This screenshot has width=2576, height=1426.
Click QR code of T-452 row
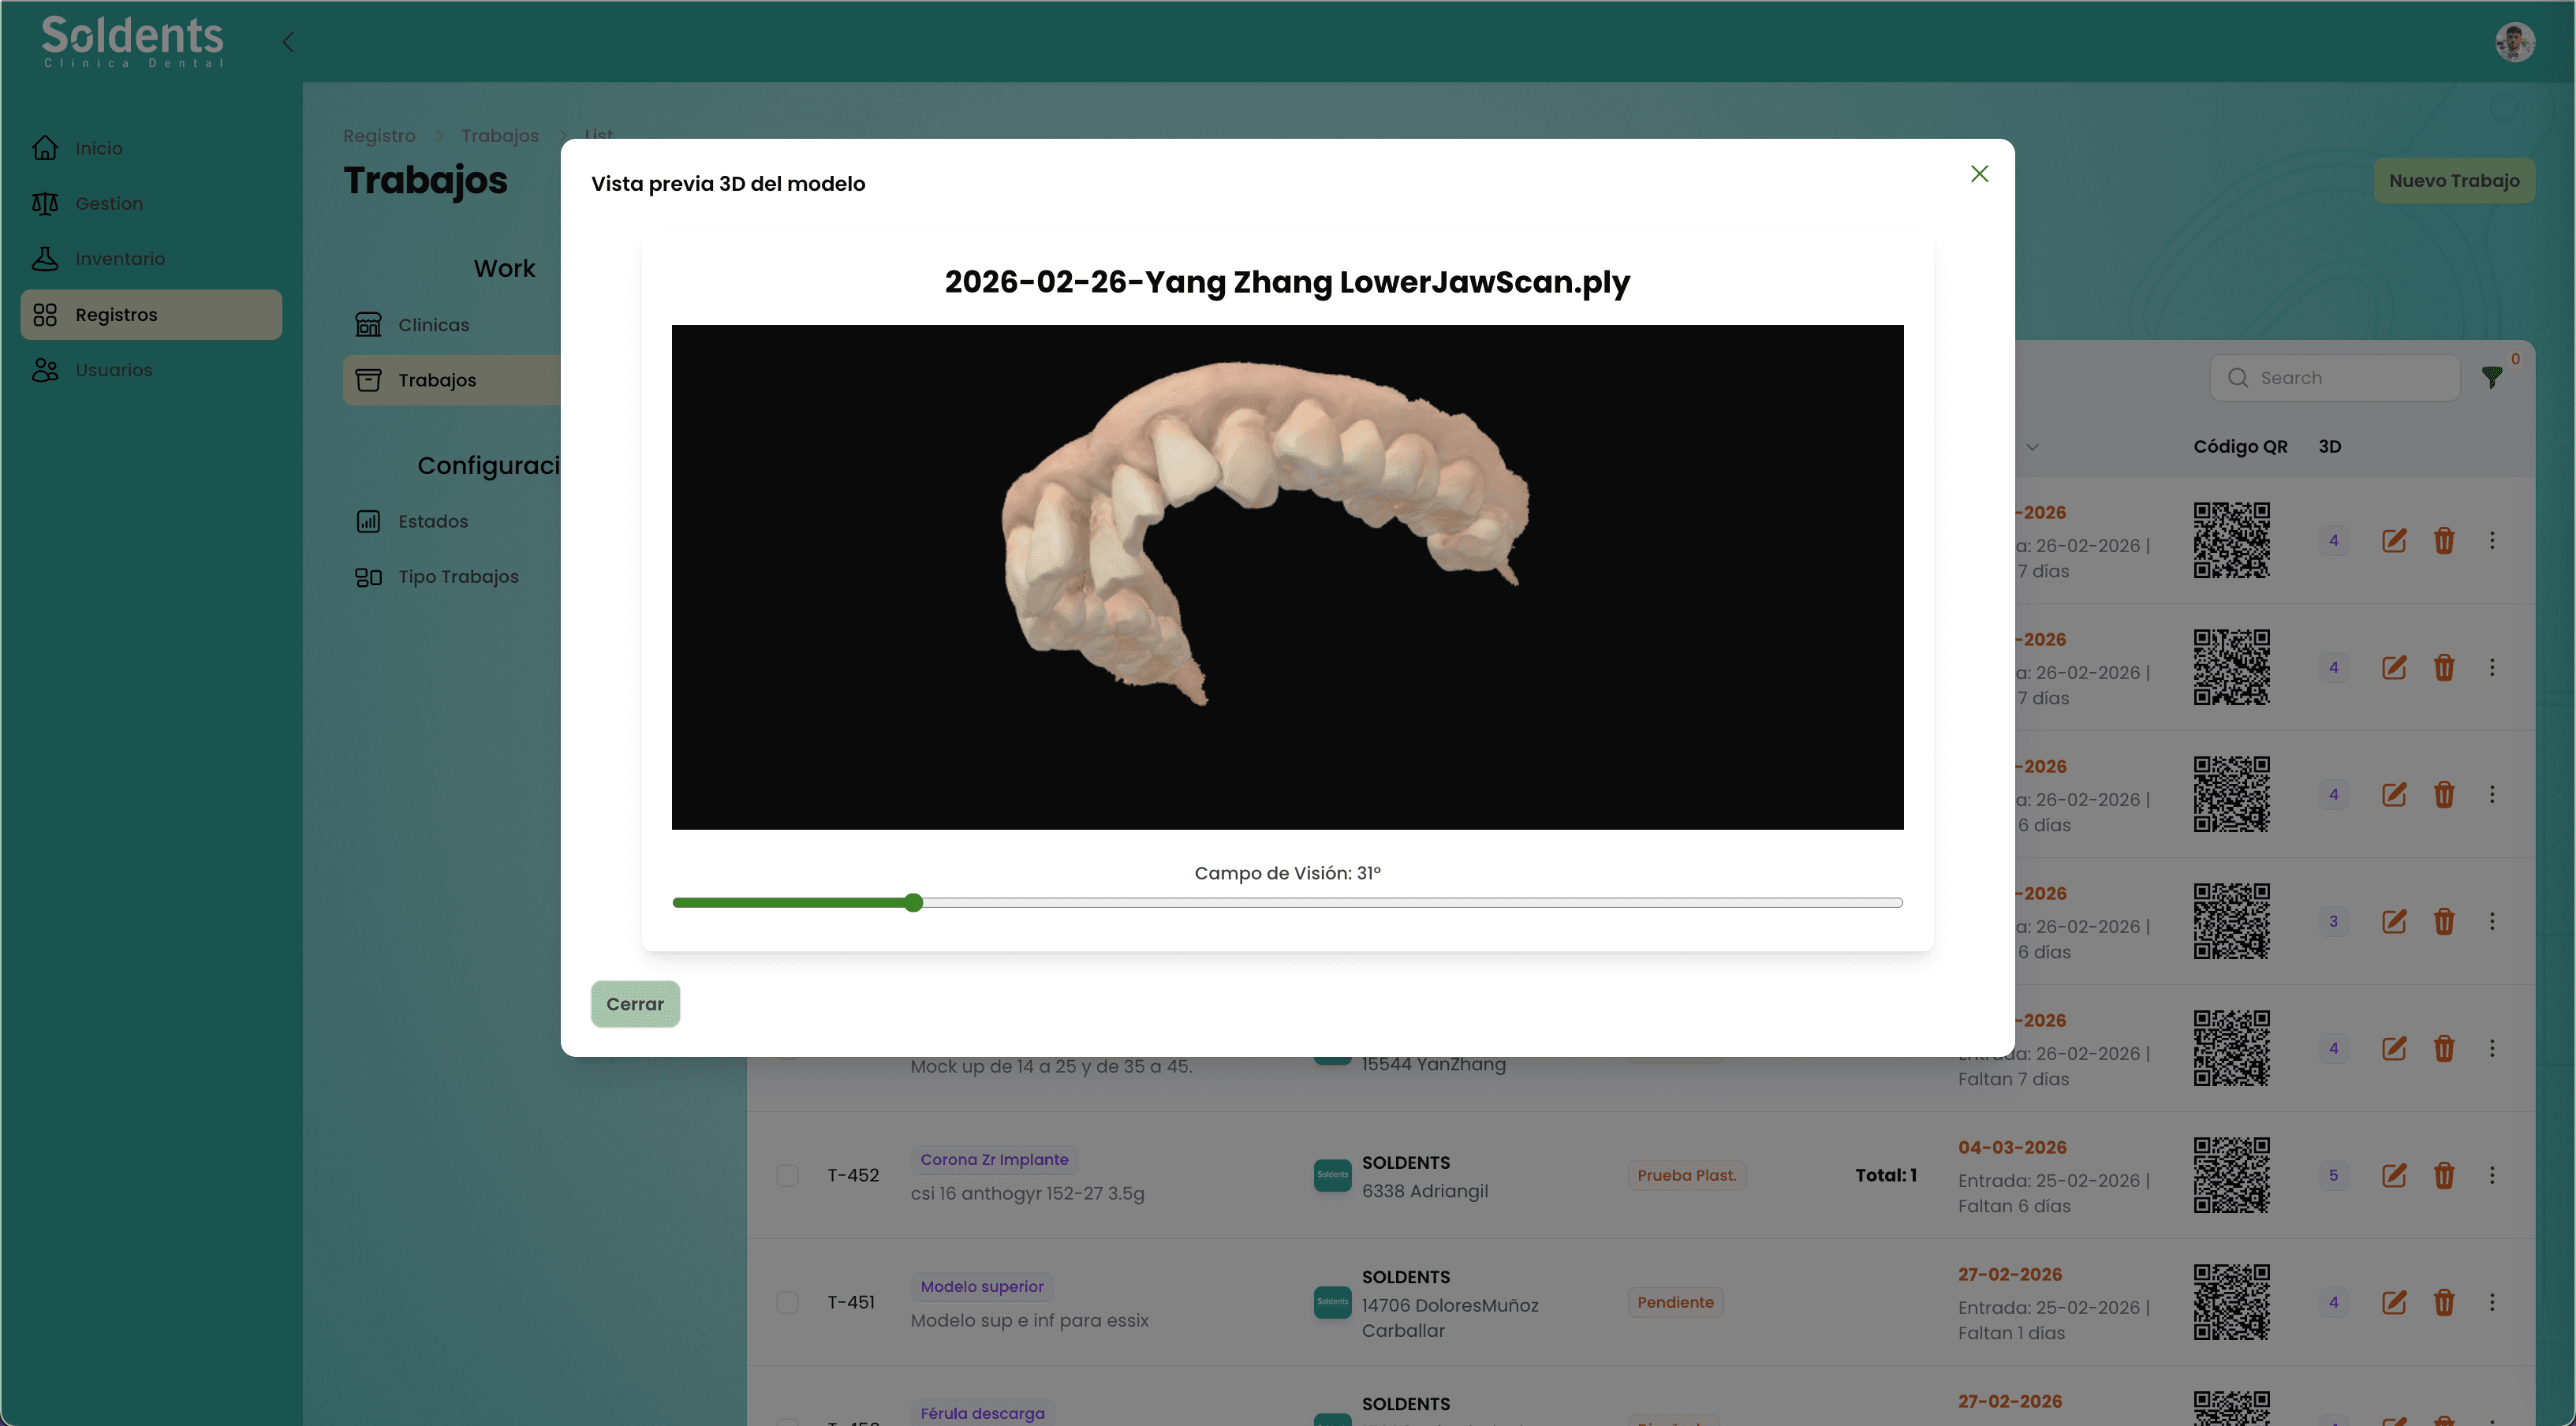2231,1175
